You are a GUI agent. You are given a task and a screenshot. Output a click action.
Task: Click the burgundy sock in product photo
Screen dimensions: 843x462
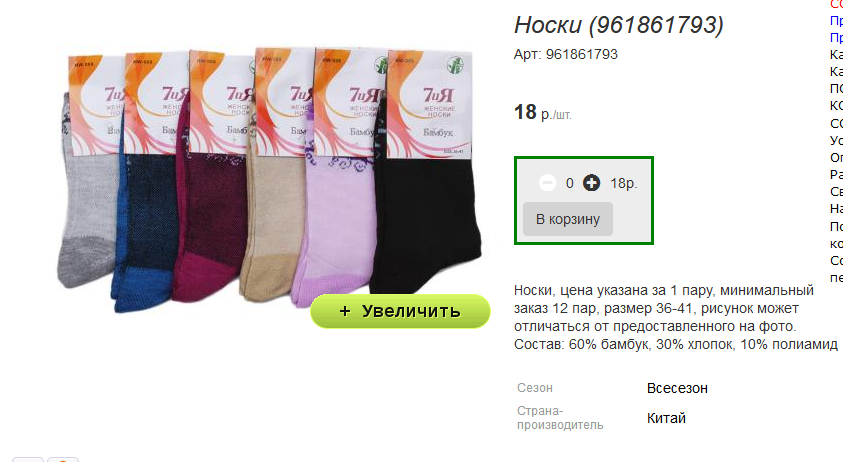click(210, 226)
